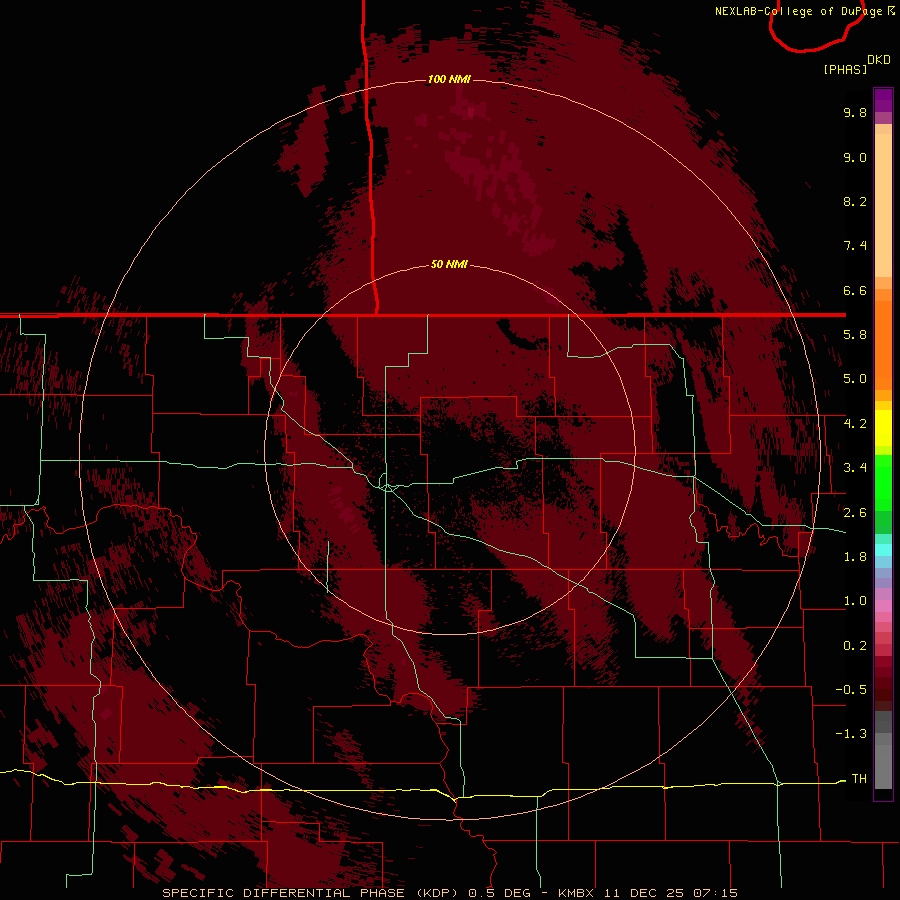Viewport: 900px width, 900px height.
Task: Click the 0.2 value on color scale
Action: point(855,646)
